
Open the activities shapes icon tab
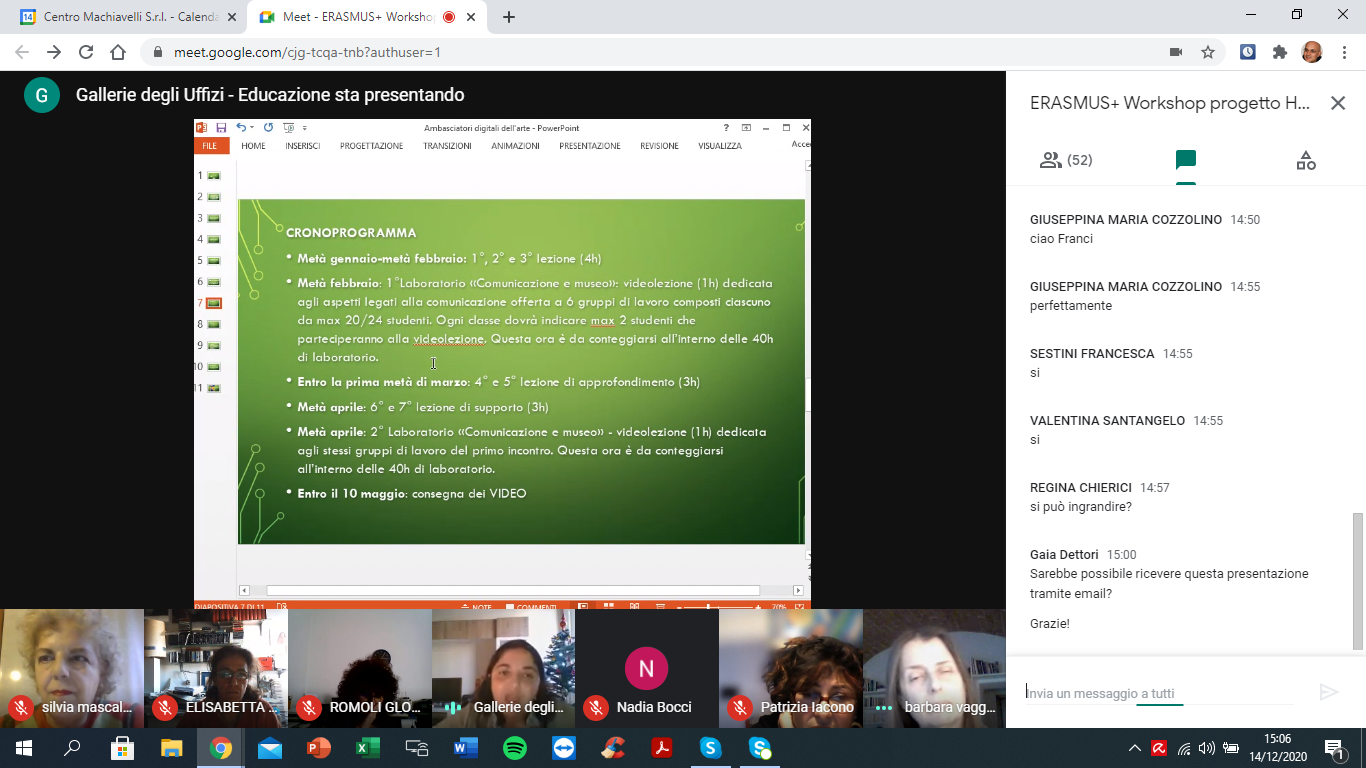[1306, 160]
